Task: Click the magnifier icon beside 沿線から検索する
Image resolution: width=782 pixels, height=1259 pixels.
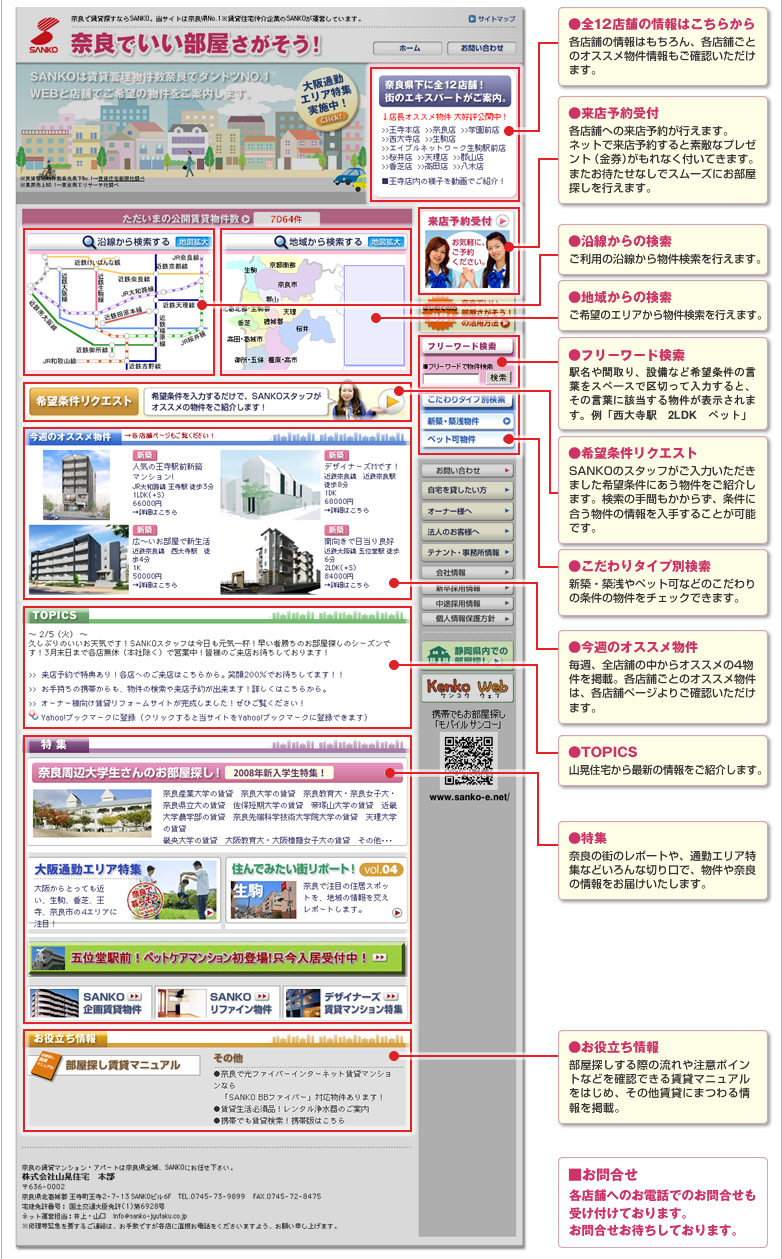Action: [x=88, y=242]
